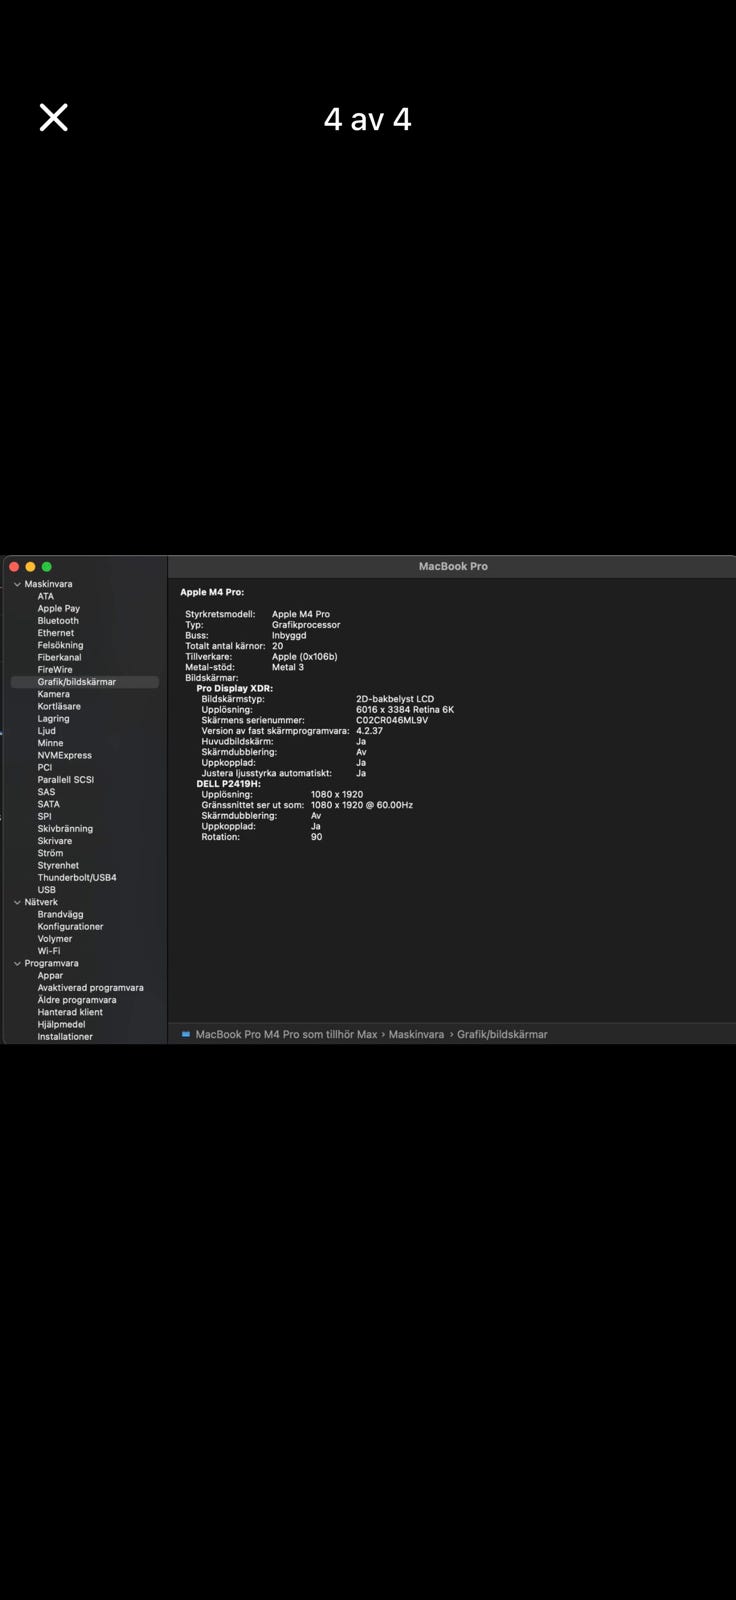The height and width of the screenshot is (1600, 736).
Task: Open the Ethernet sidebar entry
Action: point(56,633)
